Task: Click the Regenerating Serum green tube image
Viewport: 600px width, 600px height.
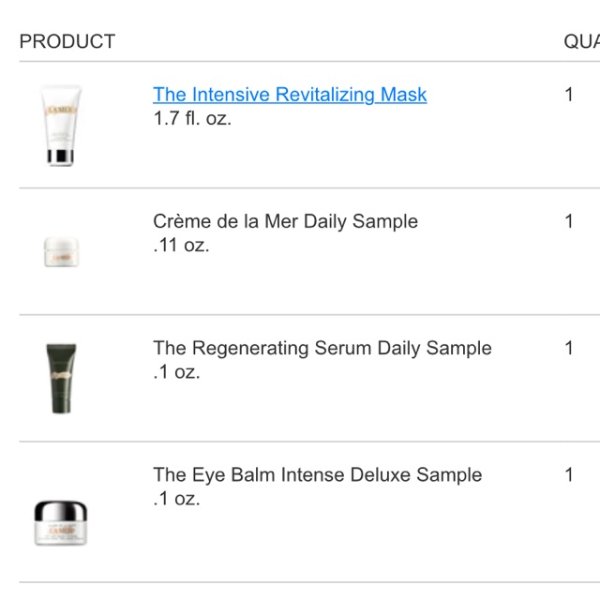Action: click(x=61, y=378)
